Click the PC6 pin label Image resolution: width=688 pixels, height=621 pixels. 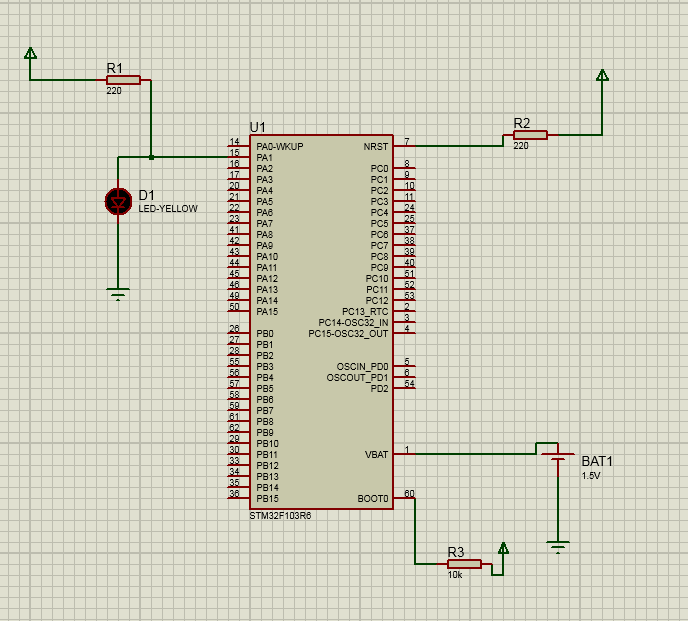380,234
